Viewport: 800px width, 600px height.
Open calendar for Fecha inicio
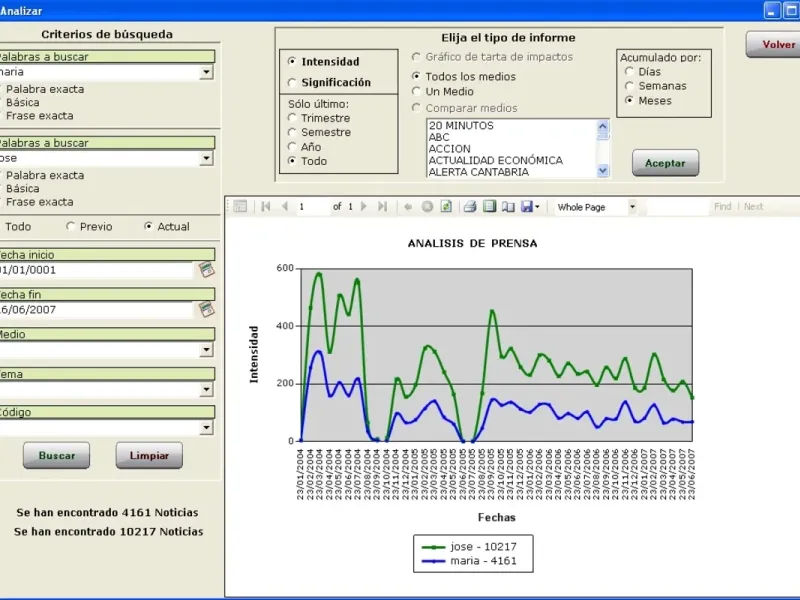(207, 269)
